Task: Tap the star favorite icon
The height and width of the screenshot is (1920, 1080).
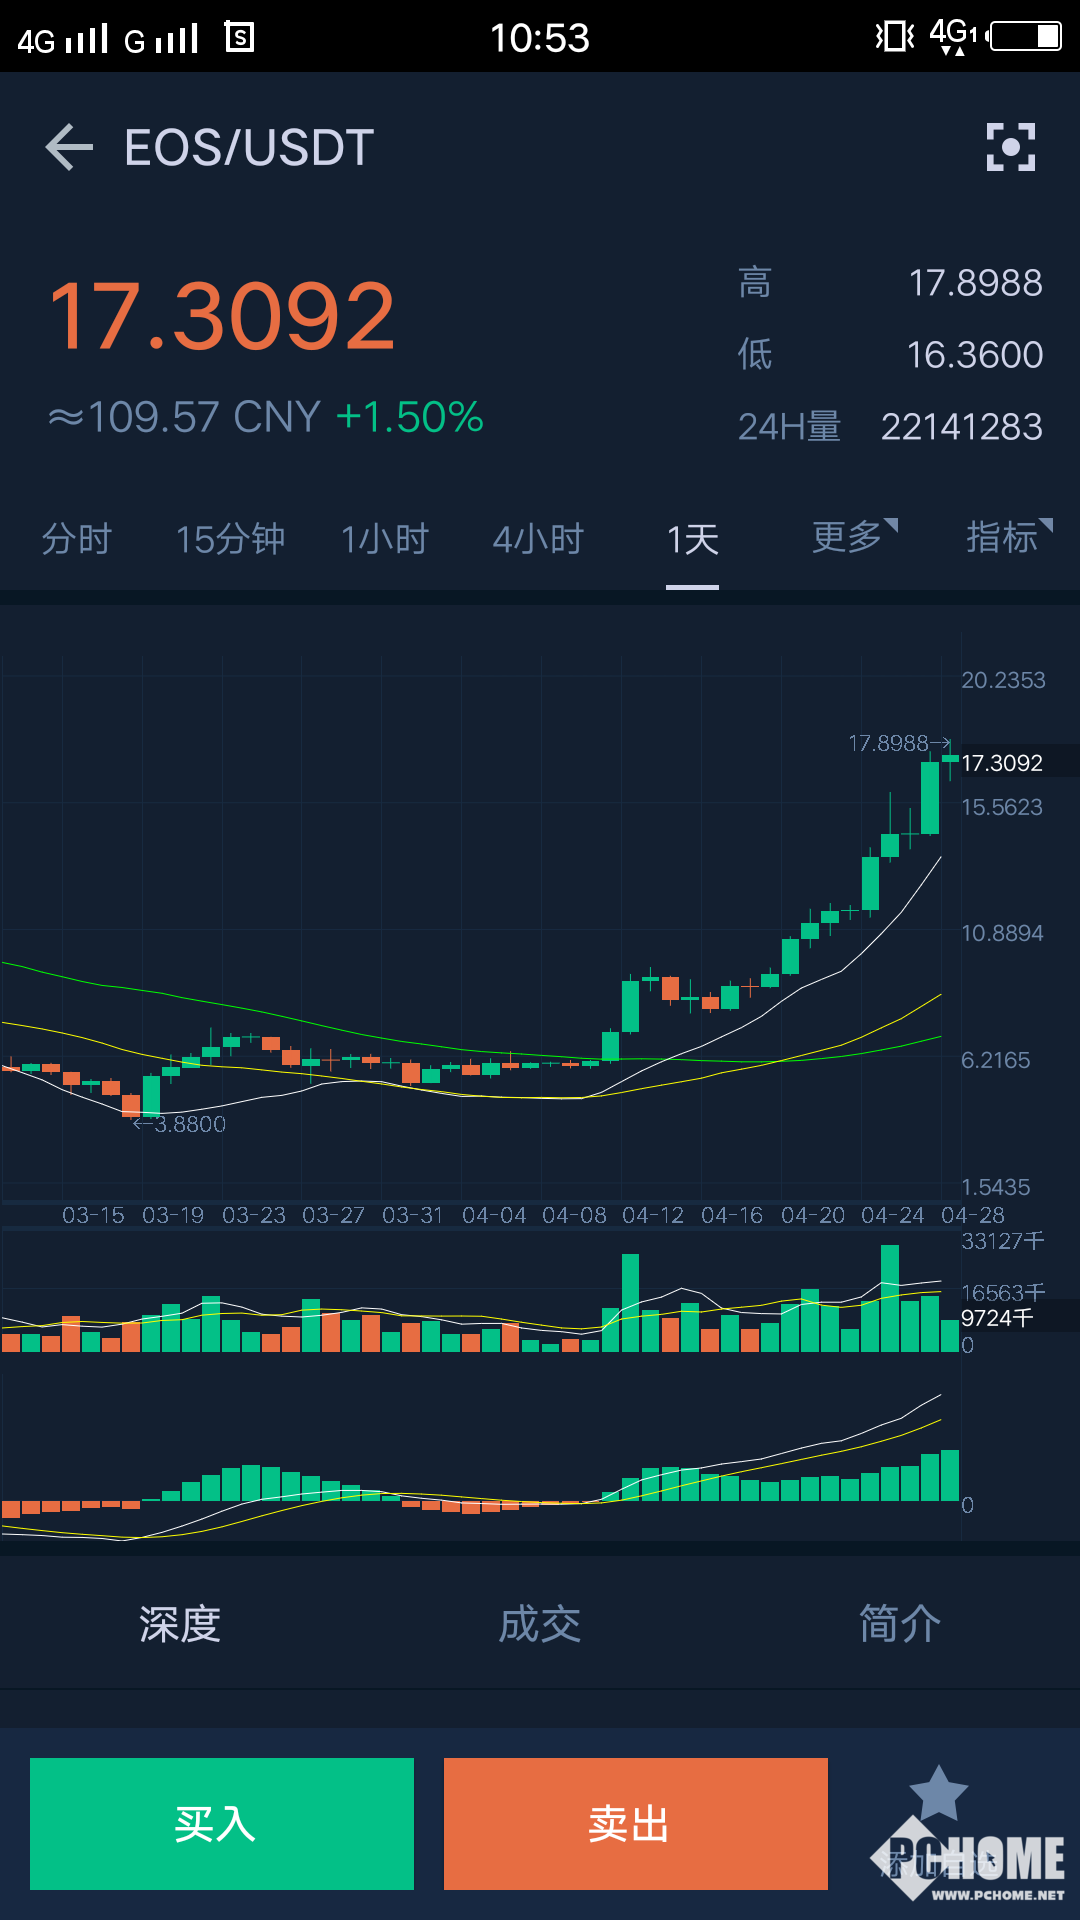Action: click(938, 1794)
